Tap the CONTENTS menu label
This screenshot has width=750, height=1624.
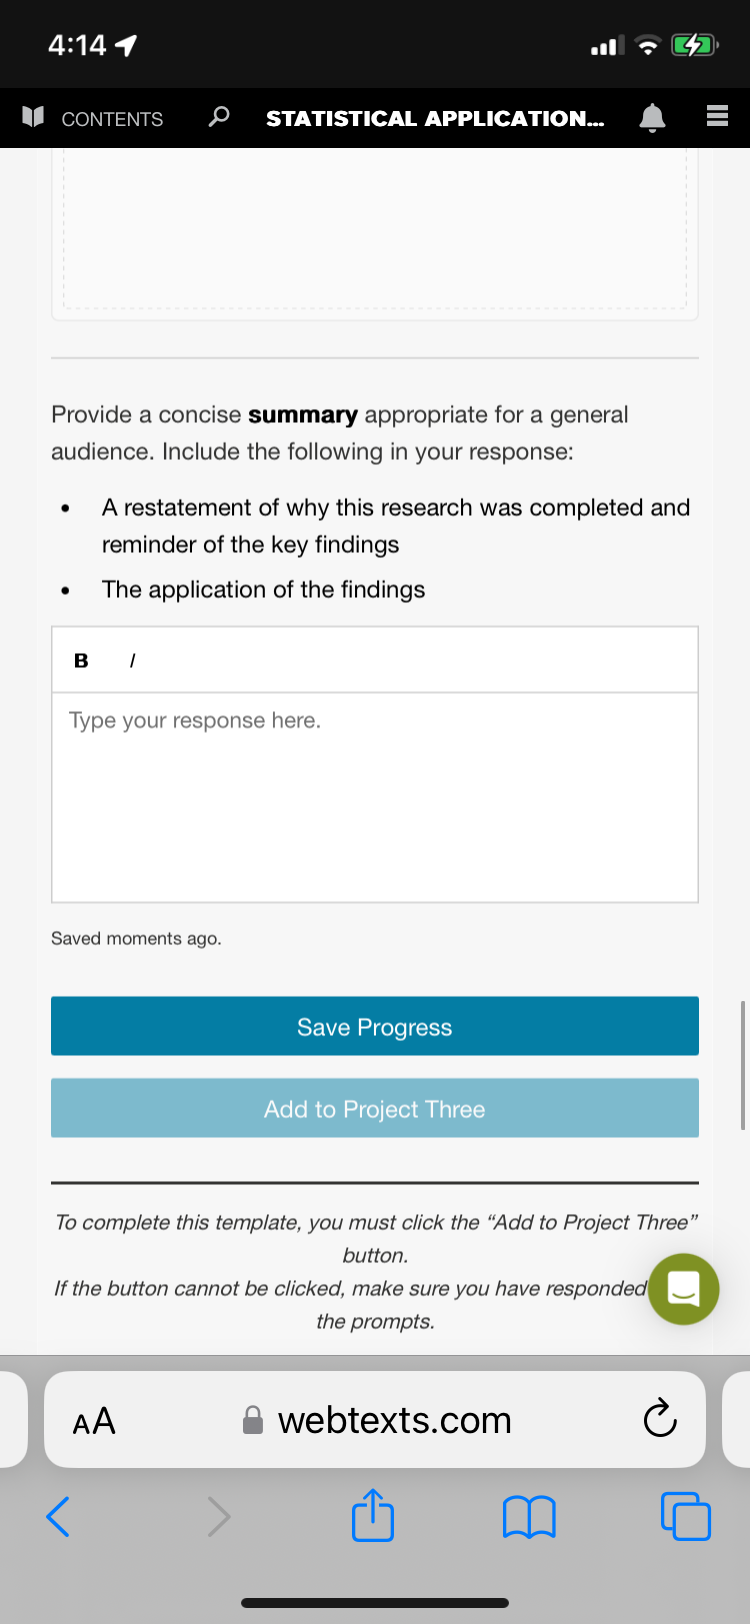[112, 119]
